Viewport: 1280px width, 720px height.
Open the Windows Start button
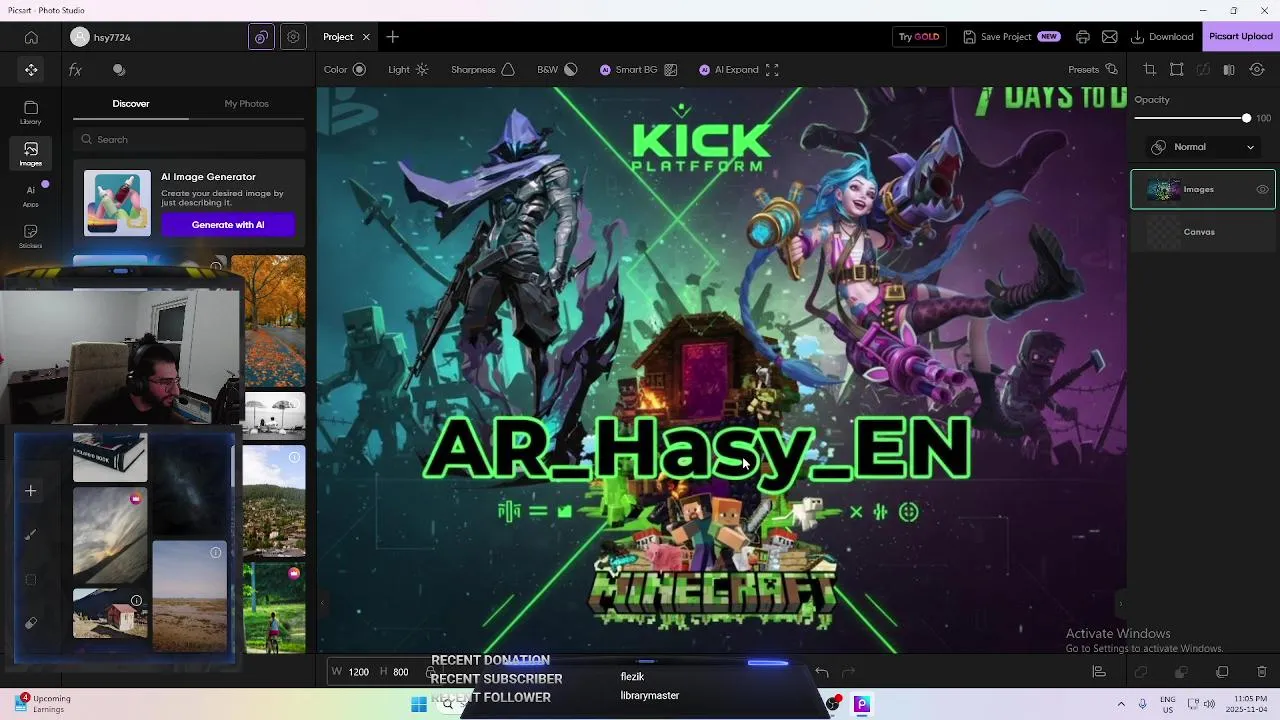click(419, 704)
